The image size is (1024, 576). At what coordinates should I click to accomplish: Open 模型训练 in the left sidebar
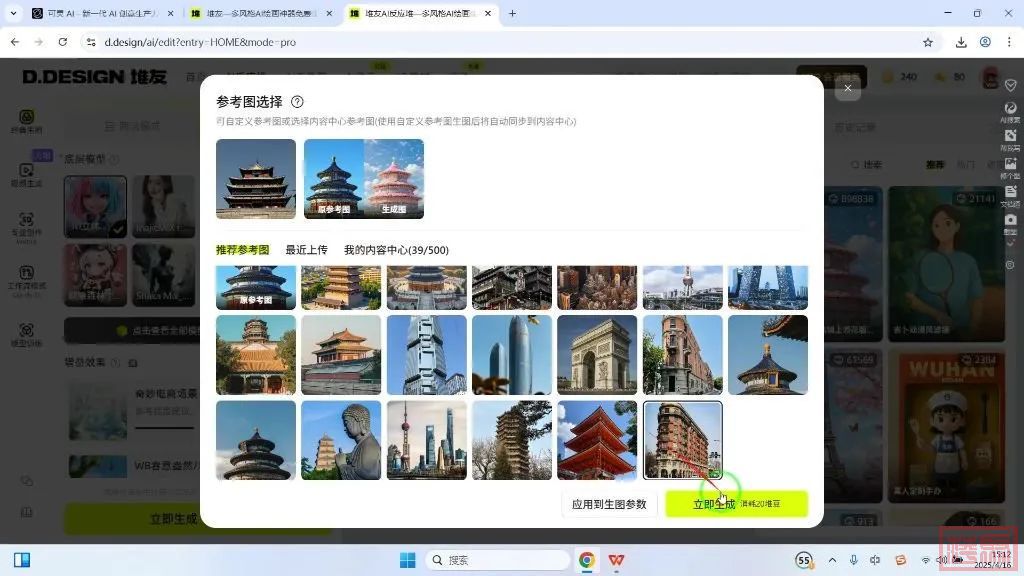click(x=26, y=334)
